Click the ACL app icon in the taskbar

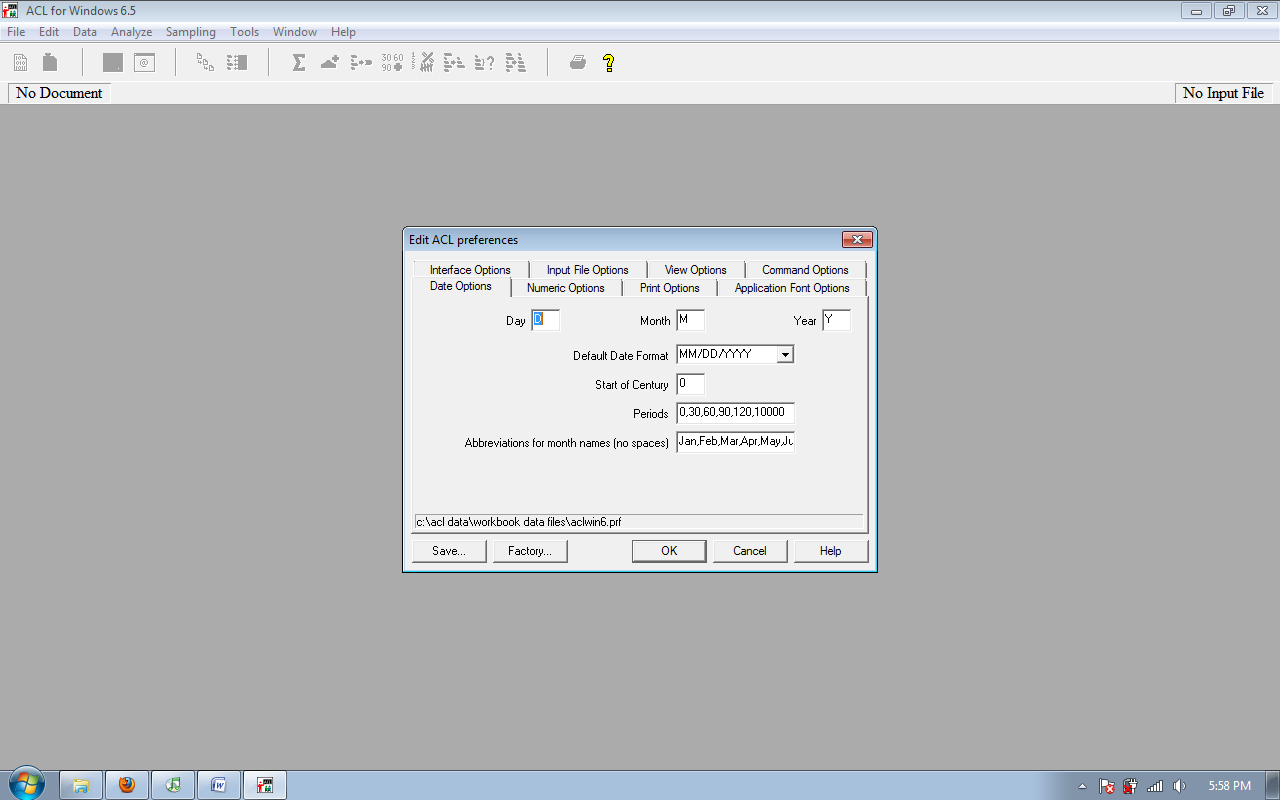(266, 785)
